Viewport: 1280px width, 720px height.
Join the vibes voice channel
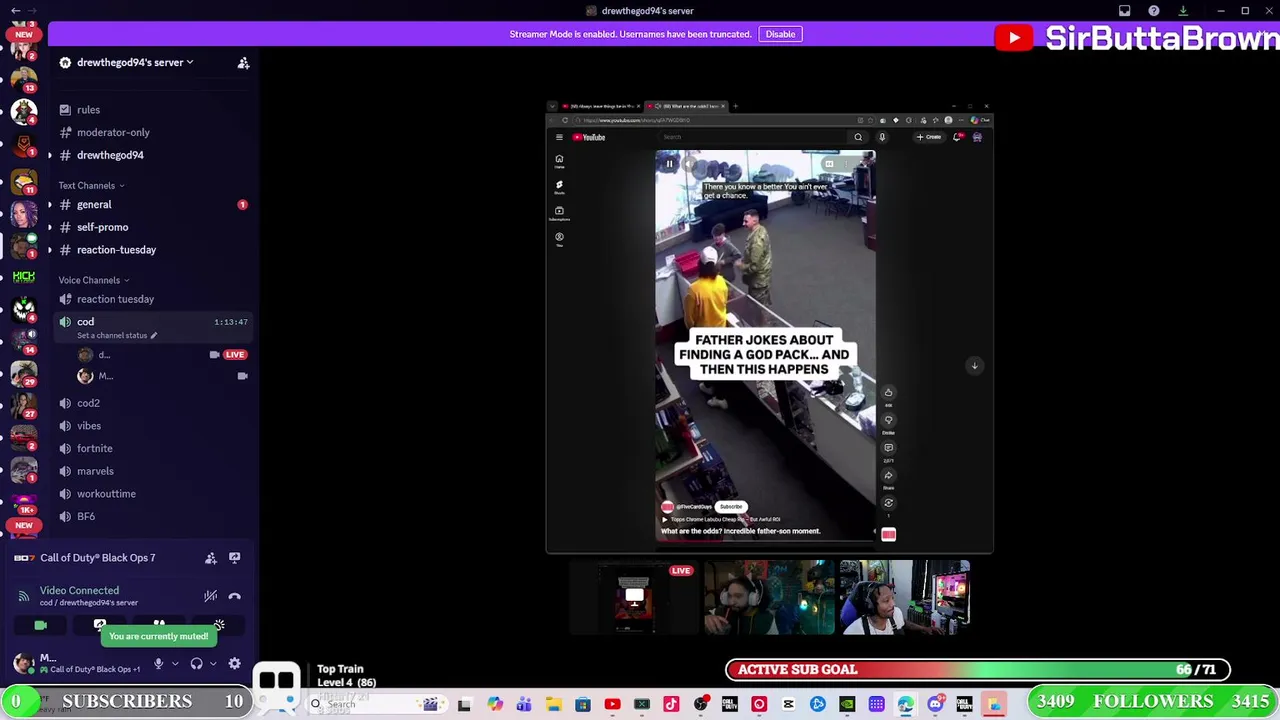click(x=89, y=426)
